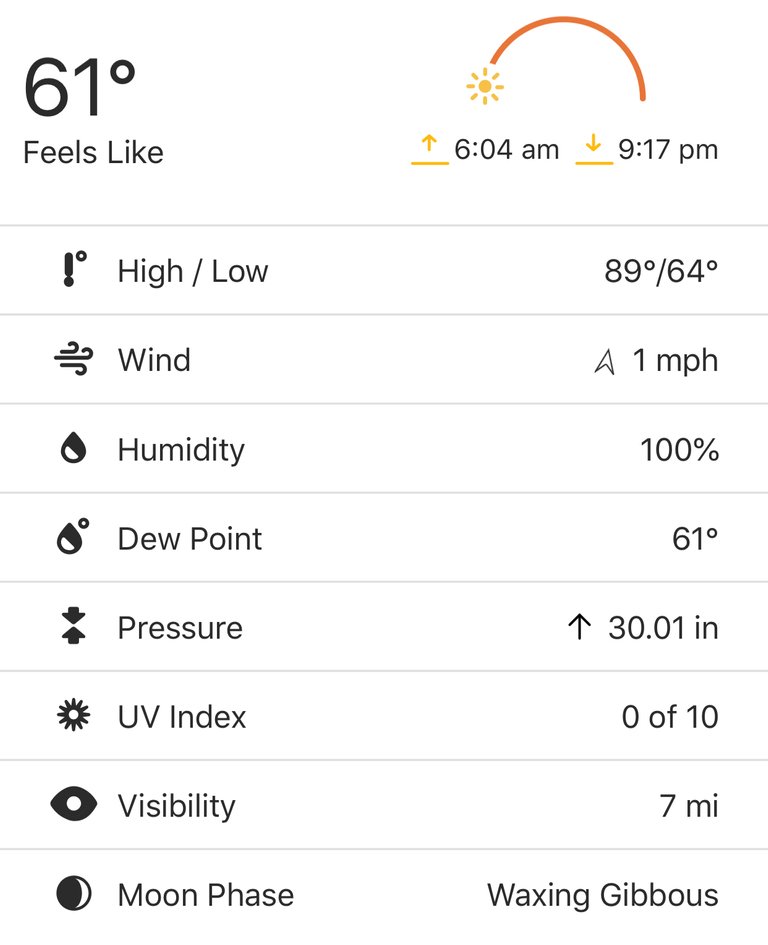Tap the UV Index sun icon
Image resolution: width=768 pixels, height=945 pixels.
click(x=74, y=715)
